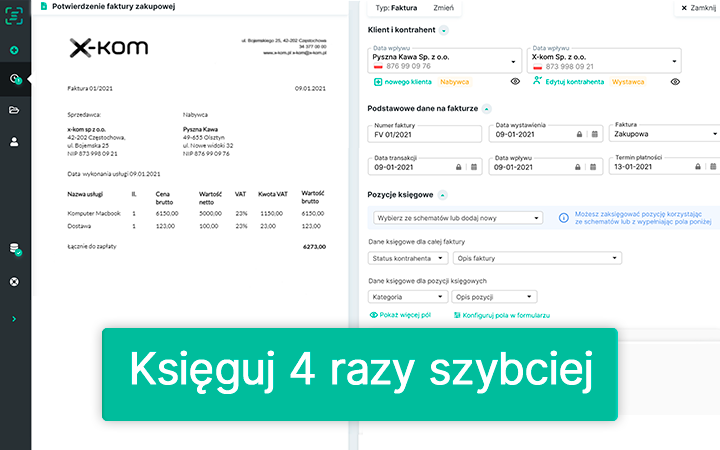The height and width of the screenshot is (450, 720).
Task: Click the eye icon beside Pokaż więcej pól
Action: point(374,315)
